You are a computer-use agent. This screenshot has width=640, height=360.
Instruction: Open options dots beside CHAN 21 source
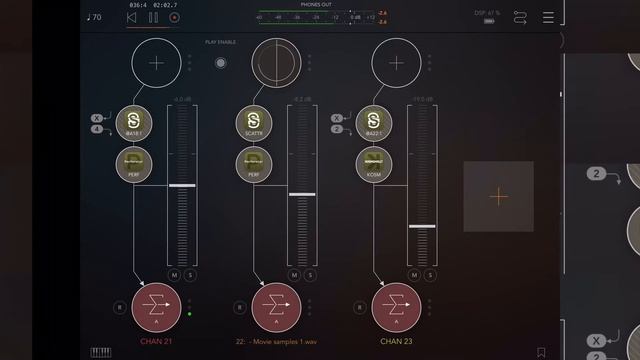189,63
